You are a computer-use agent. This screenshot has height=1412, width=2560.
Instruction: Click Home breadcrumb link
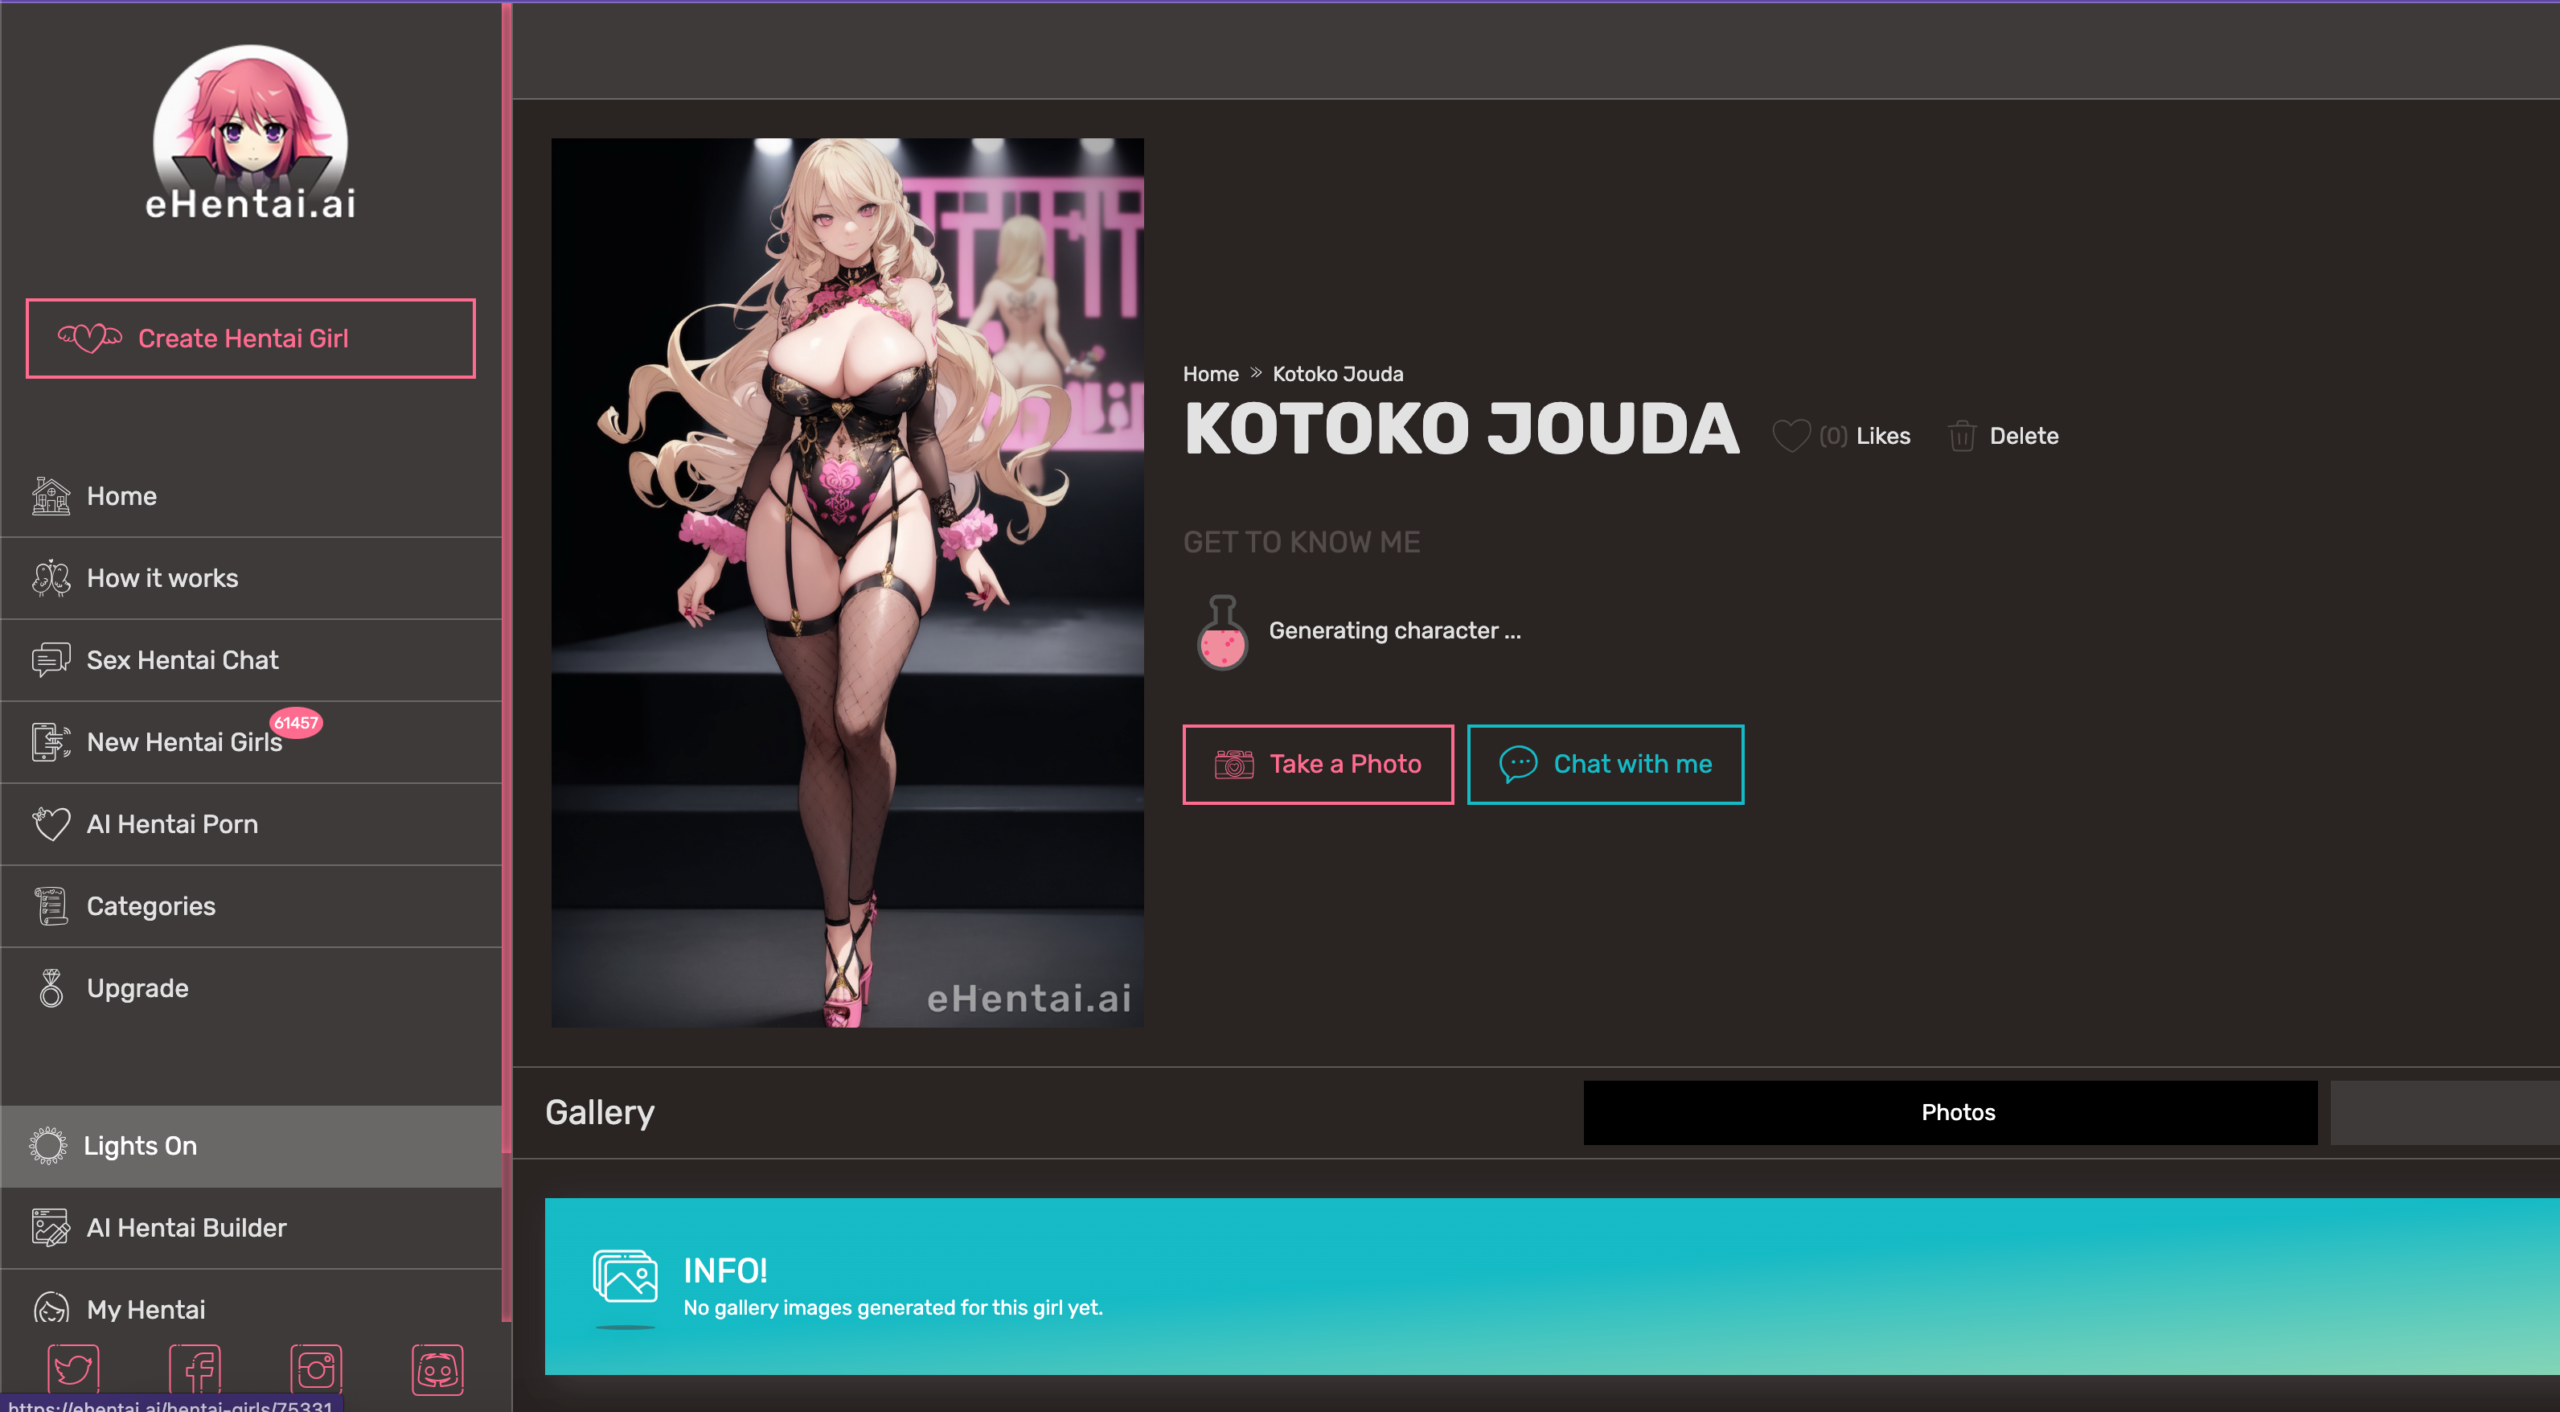point(1210,374)
